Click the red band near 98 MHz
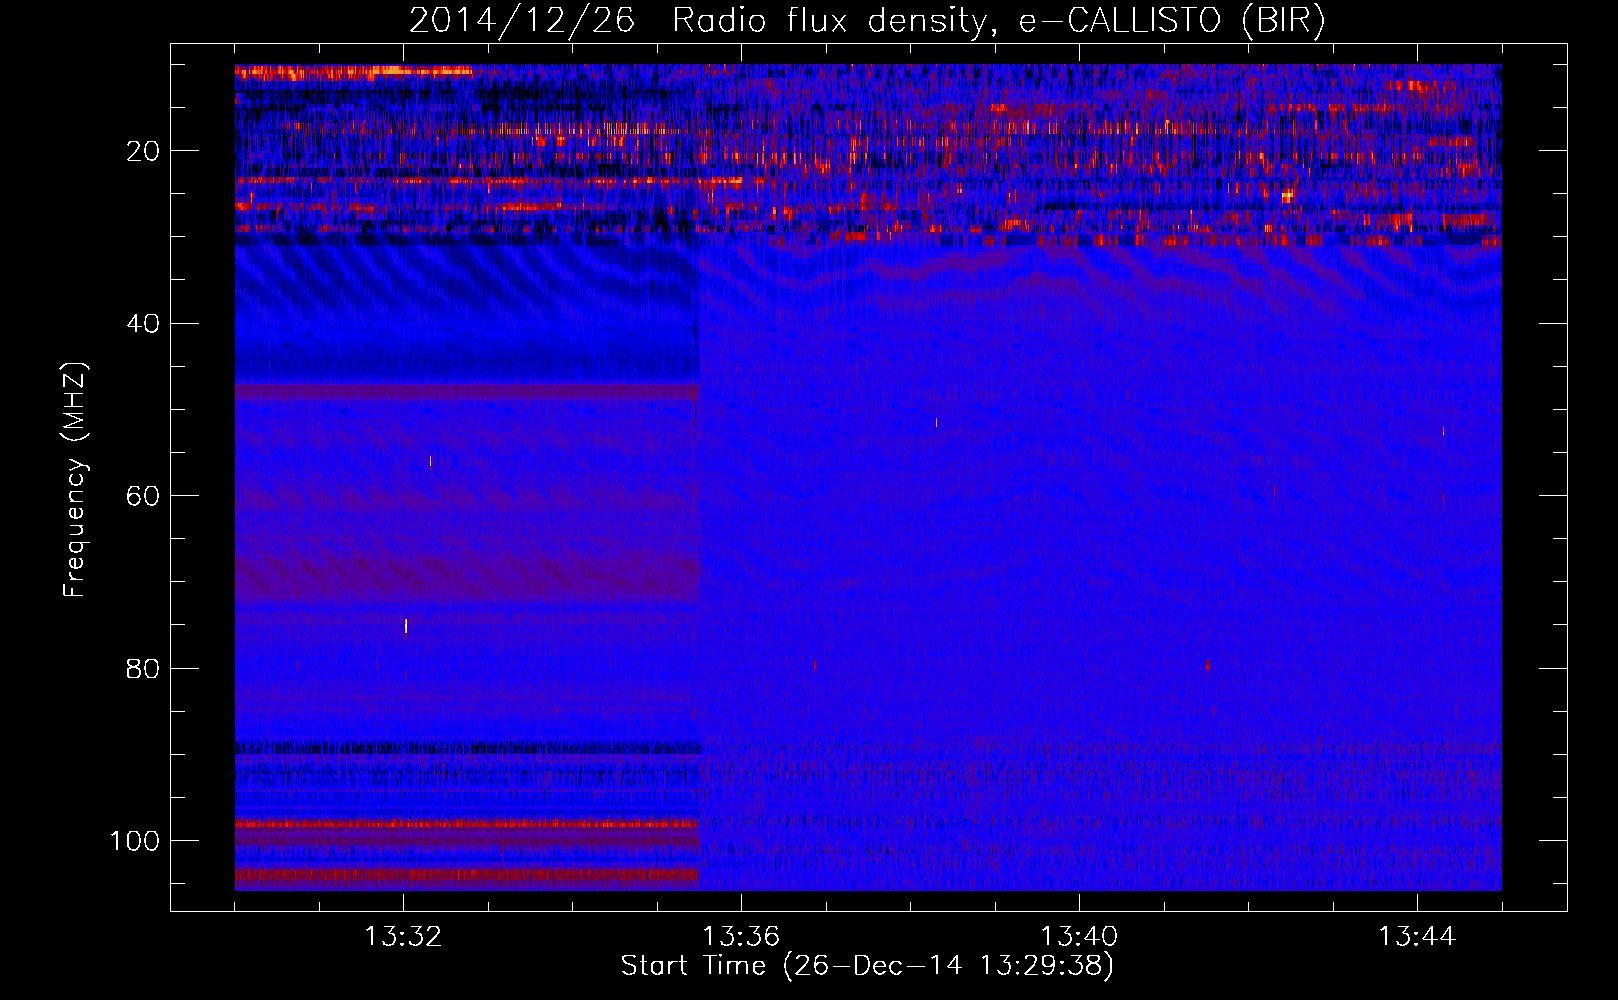The width and height of the screenshot is (1618, 1000). 467,824
